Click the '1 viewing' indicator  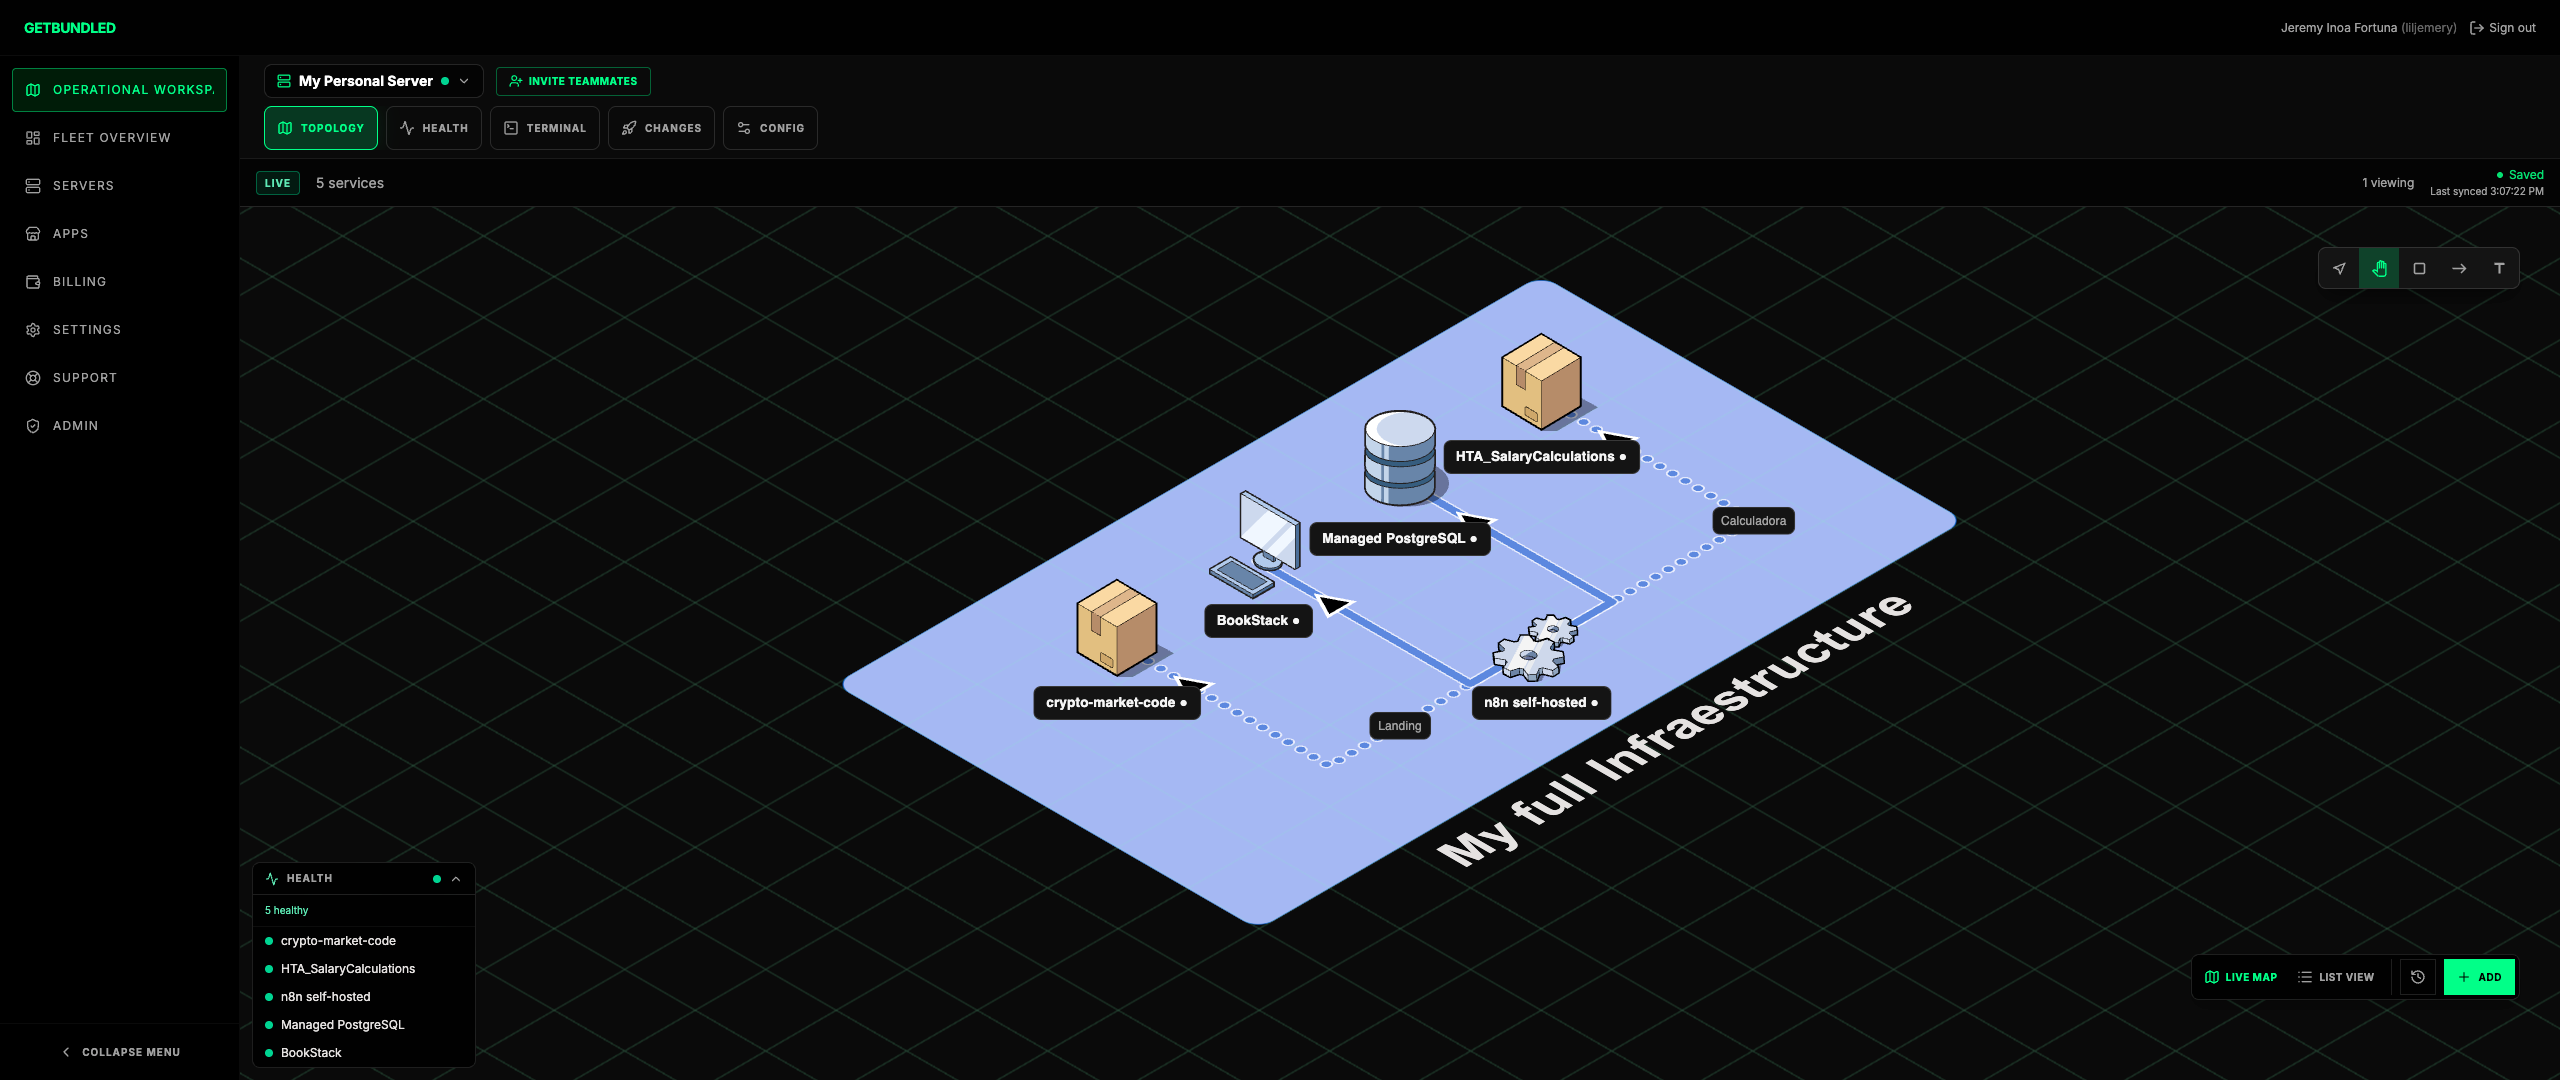point(2388,183)
